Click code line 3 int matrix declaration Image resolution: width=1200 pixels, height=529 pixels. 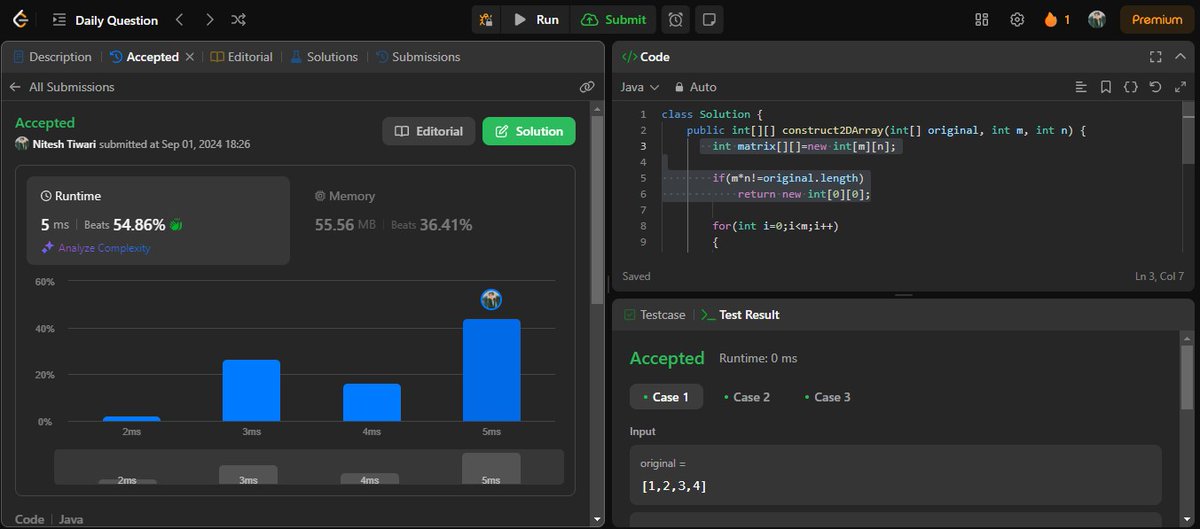point(805,147)
